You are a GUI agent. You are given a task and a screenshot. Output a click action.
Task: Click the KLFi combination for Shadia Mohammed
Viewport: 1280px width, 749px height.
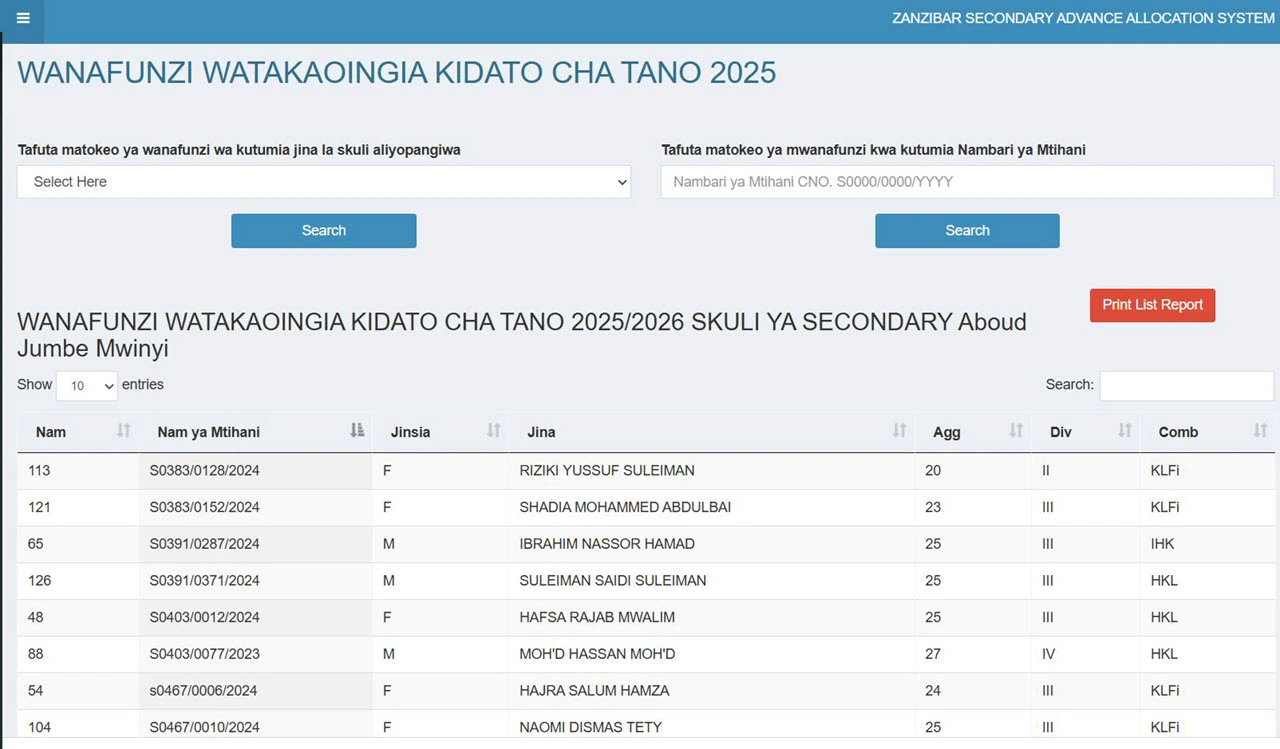(1165, 507)
